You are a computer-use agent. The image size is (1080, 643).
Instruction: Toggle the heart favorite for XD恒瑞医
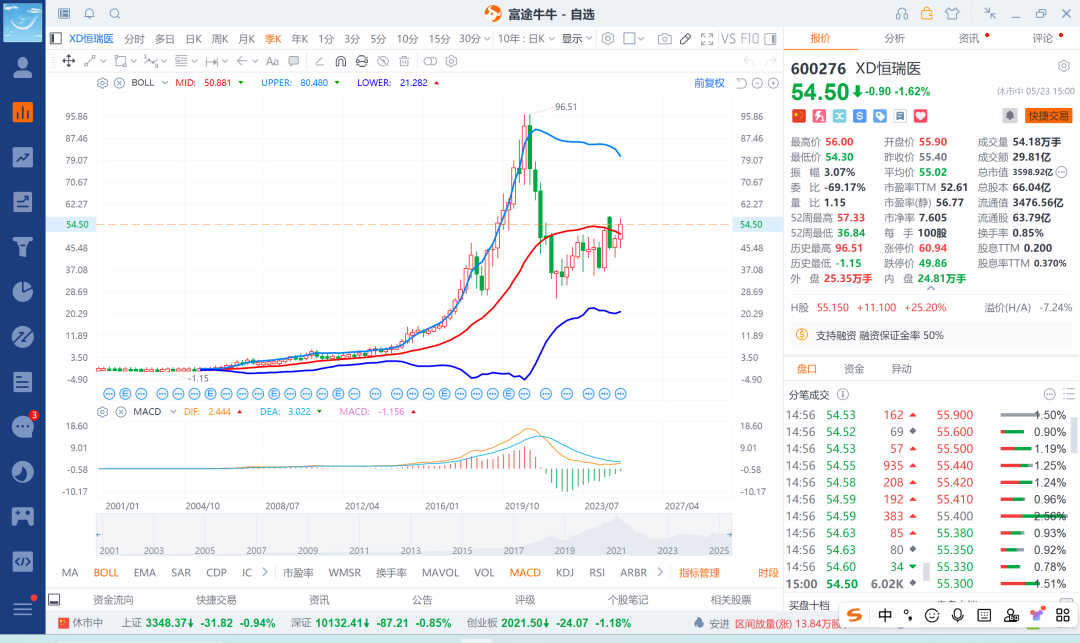point(920,116)
